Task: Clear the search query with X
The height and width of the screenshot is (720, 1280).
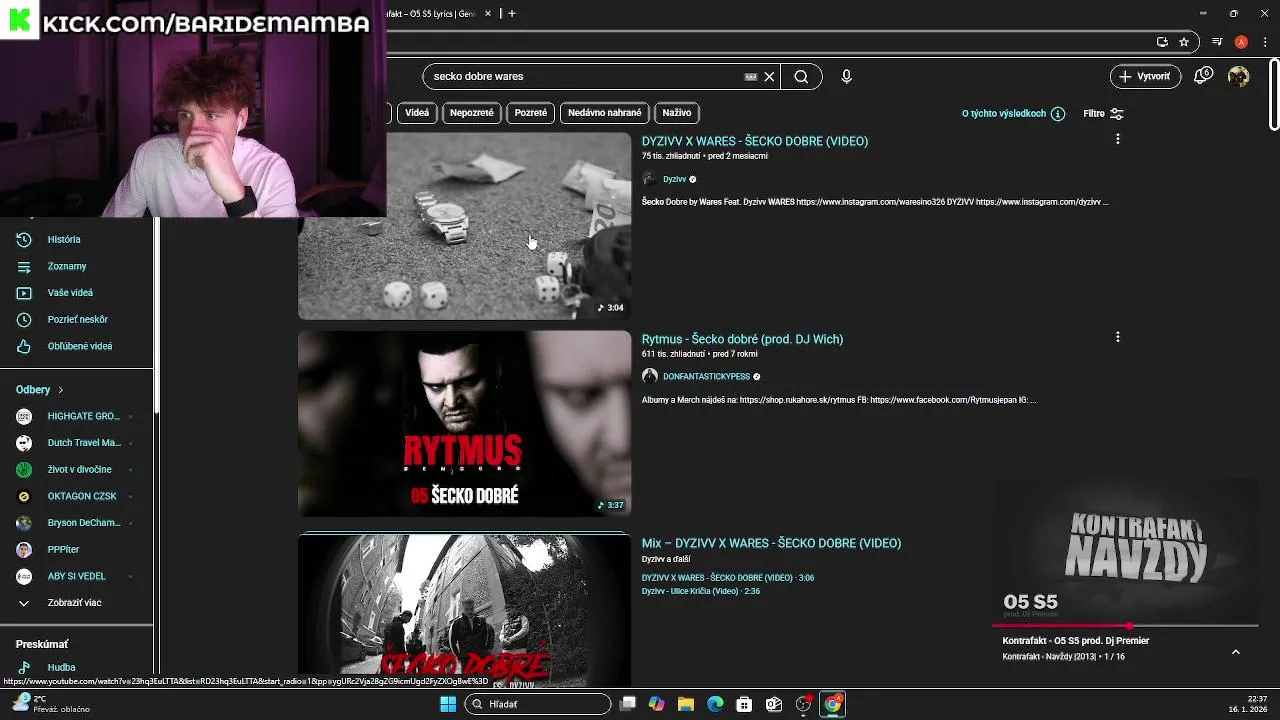Action: pyautogui.click(x=769, y=76)
